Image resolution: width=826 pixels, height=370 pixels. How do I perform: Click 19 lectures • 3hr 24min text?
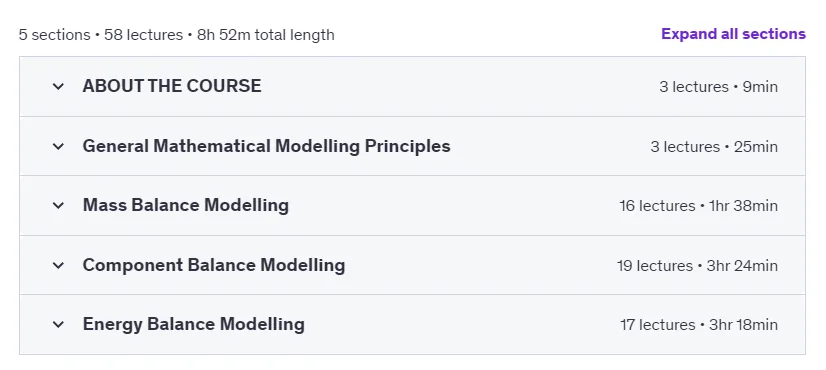(697, 266)
